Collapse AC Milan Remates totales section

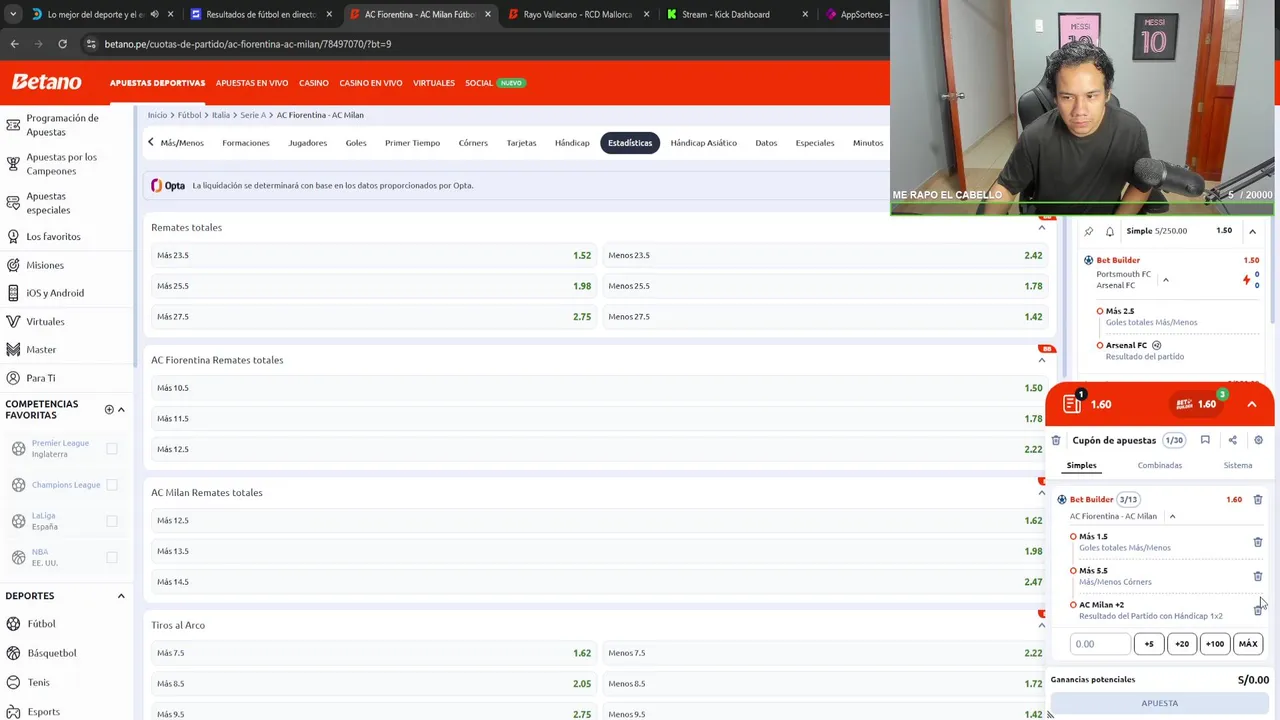(x=1041, y=492)
